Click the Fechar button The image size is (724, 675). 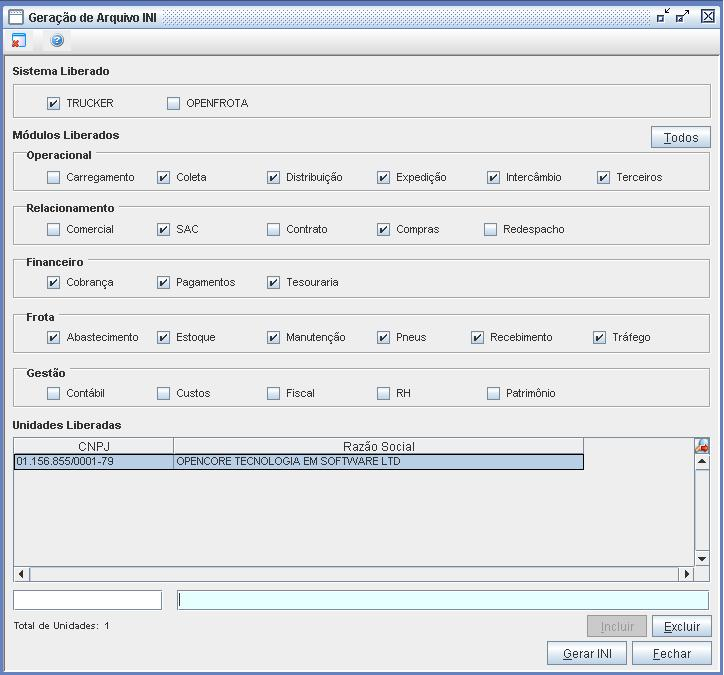point(671,653)
